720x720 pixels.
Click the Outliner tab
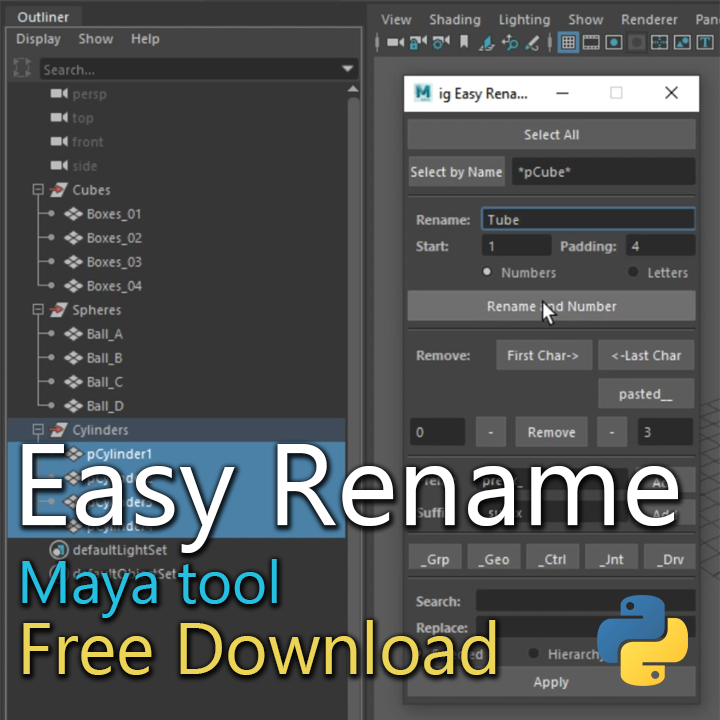[43, 17]
